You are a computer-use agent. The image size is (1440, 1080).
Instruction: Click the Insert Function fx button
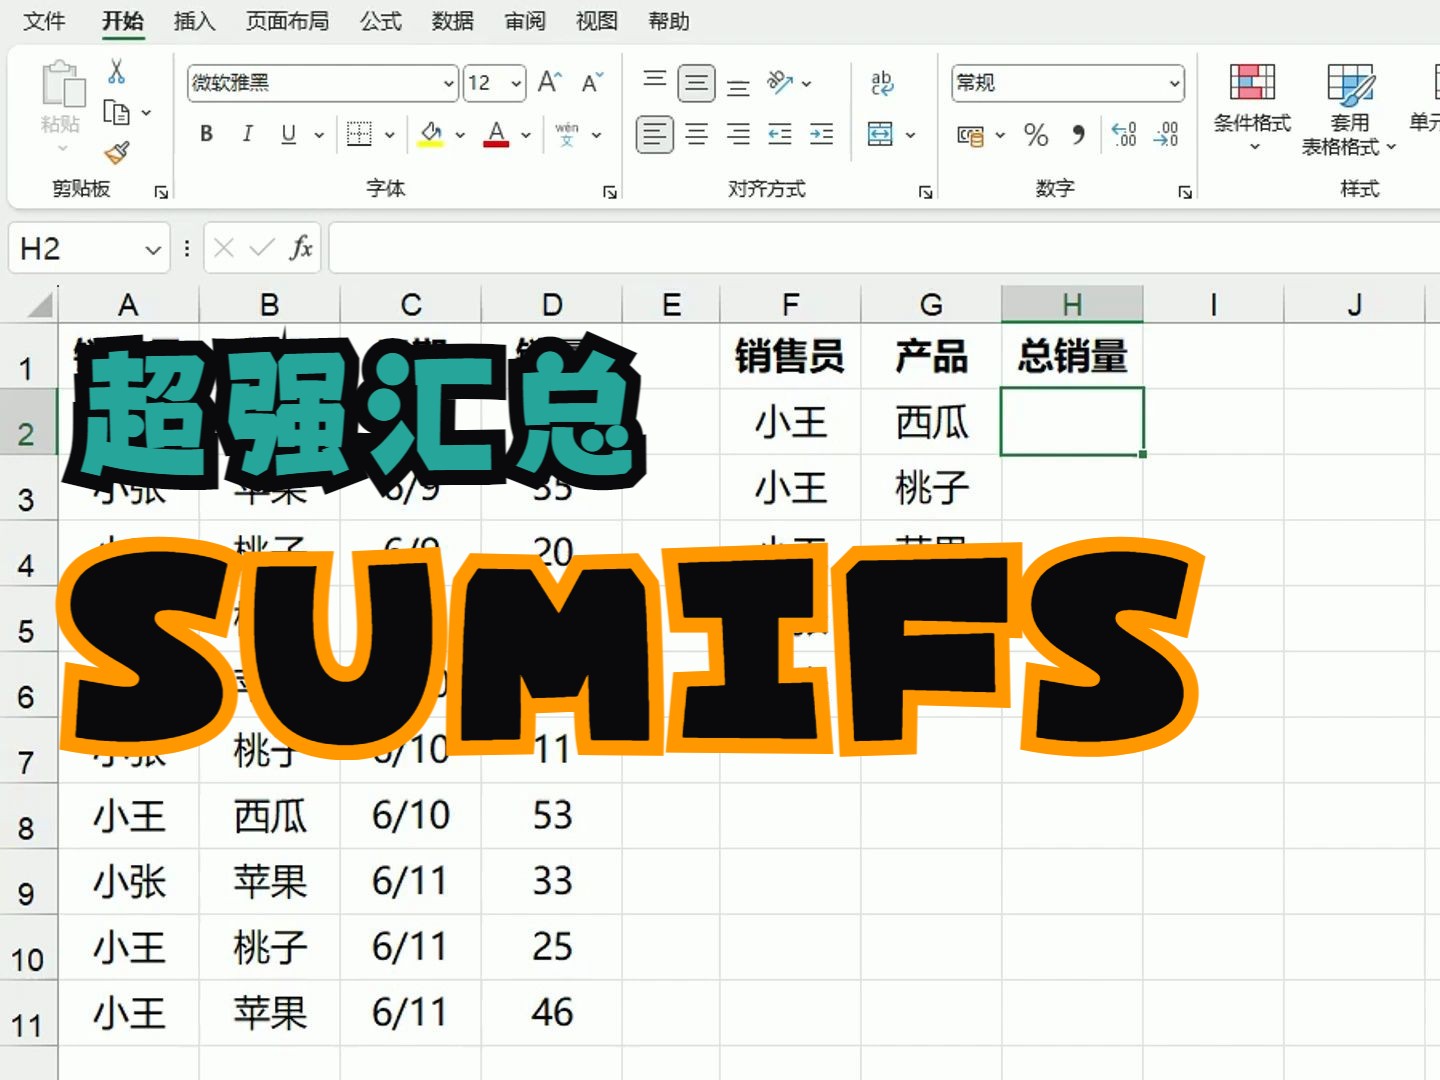298,247
